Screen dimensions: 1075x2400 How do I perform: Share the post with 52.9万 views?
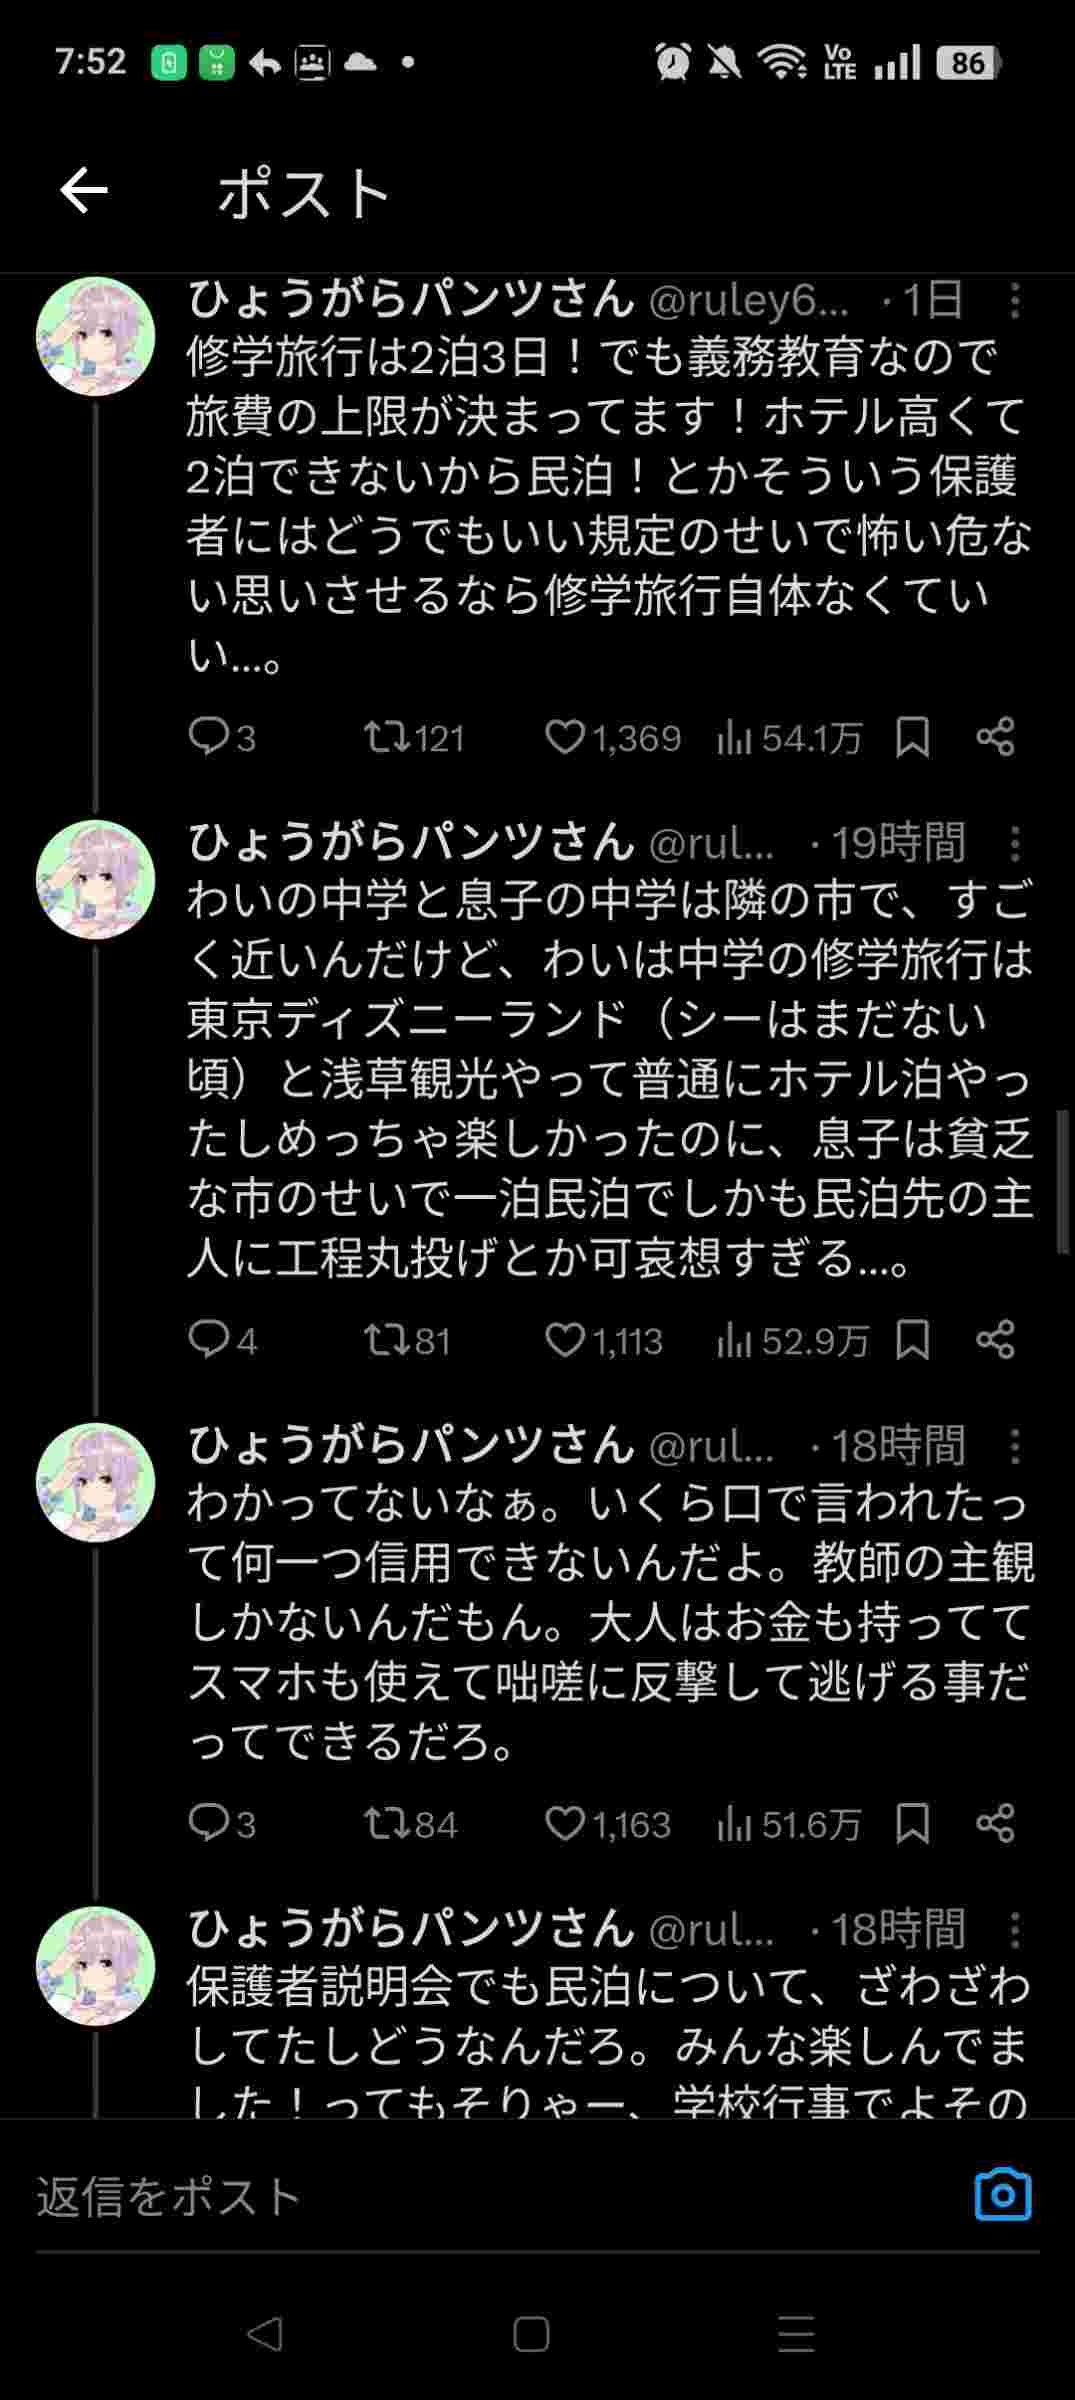pyautogui.click(x=995, y=1340)
